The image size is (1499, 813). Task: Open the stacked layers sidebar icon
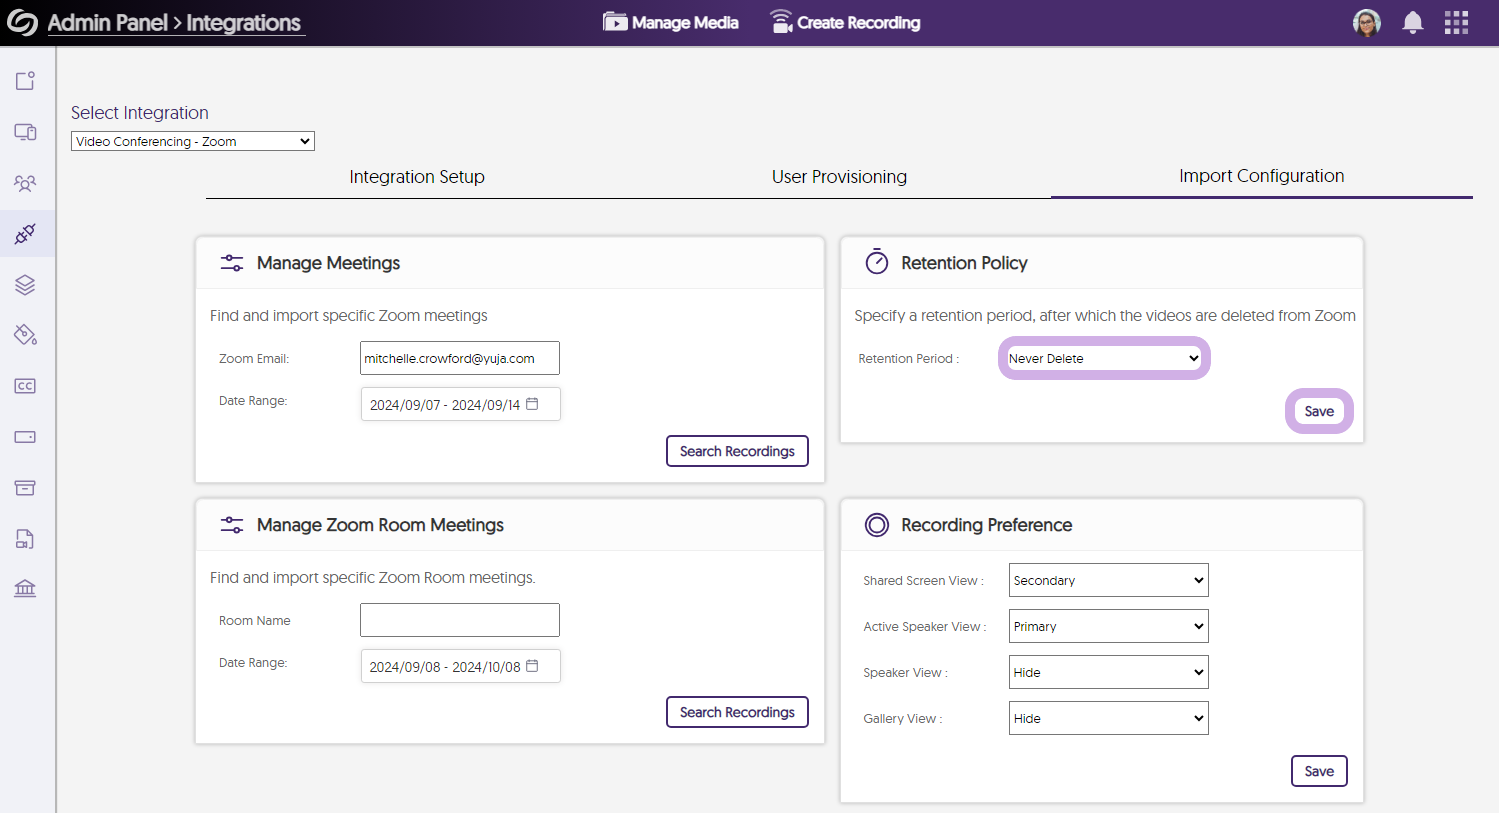25,285
